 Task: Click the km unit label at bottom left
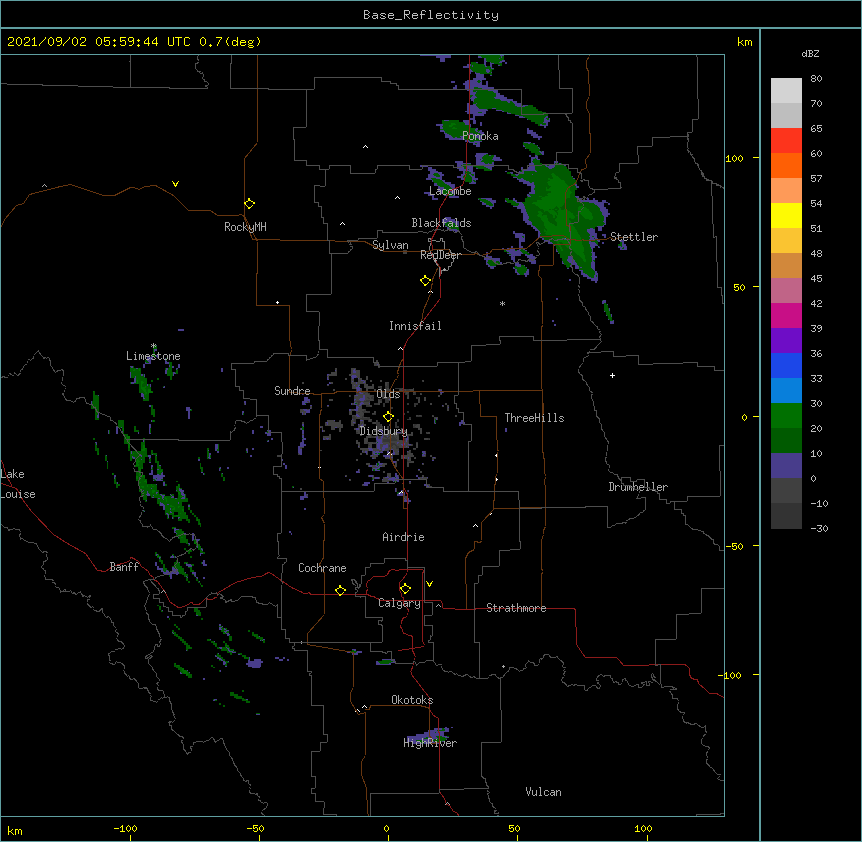click(15, 831)
